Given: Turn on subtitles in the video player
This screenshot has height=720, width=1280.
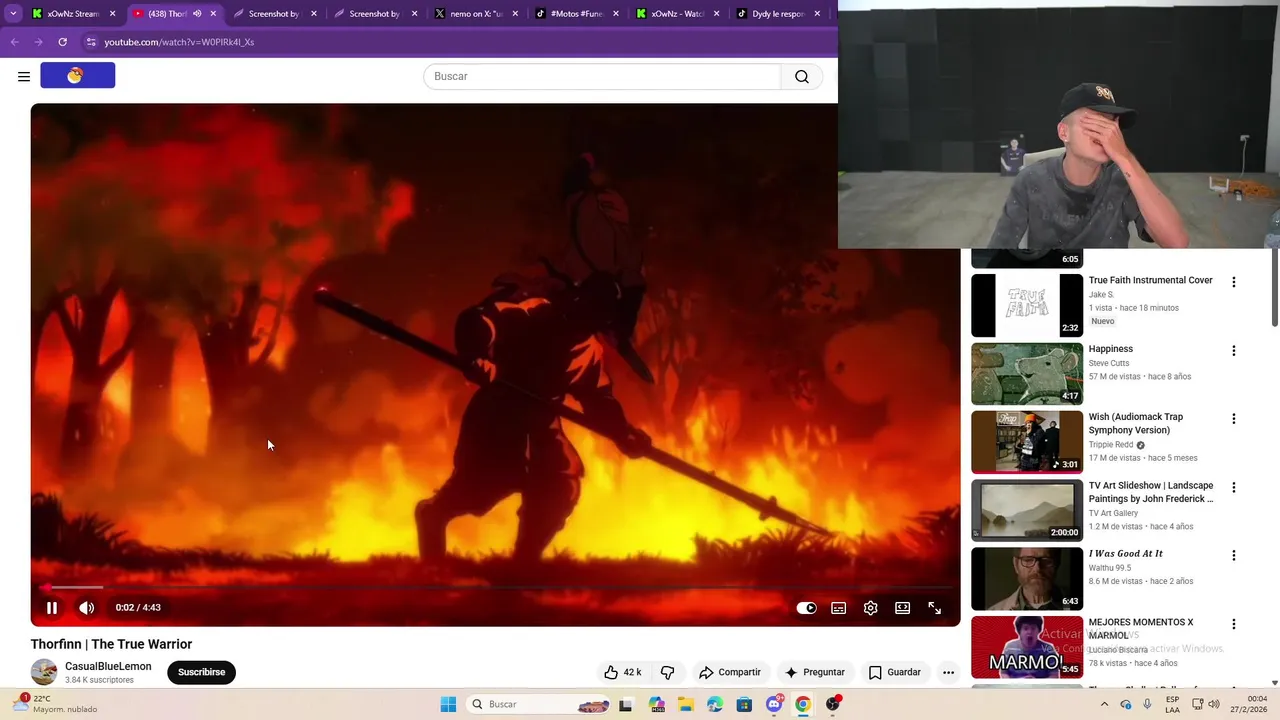Looking at the screenshot, I should click(x=839, y=608).
